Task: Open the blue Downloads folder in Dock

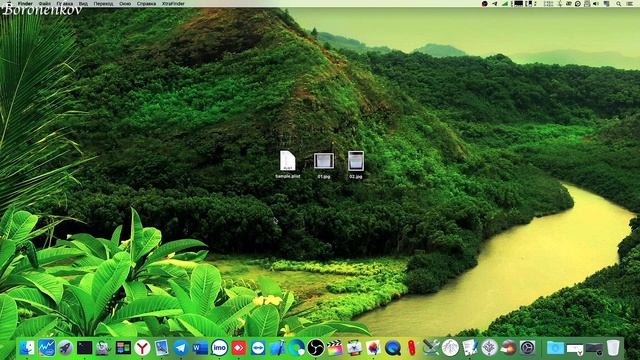Action: 555,348
